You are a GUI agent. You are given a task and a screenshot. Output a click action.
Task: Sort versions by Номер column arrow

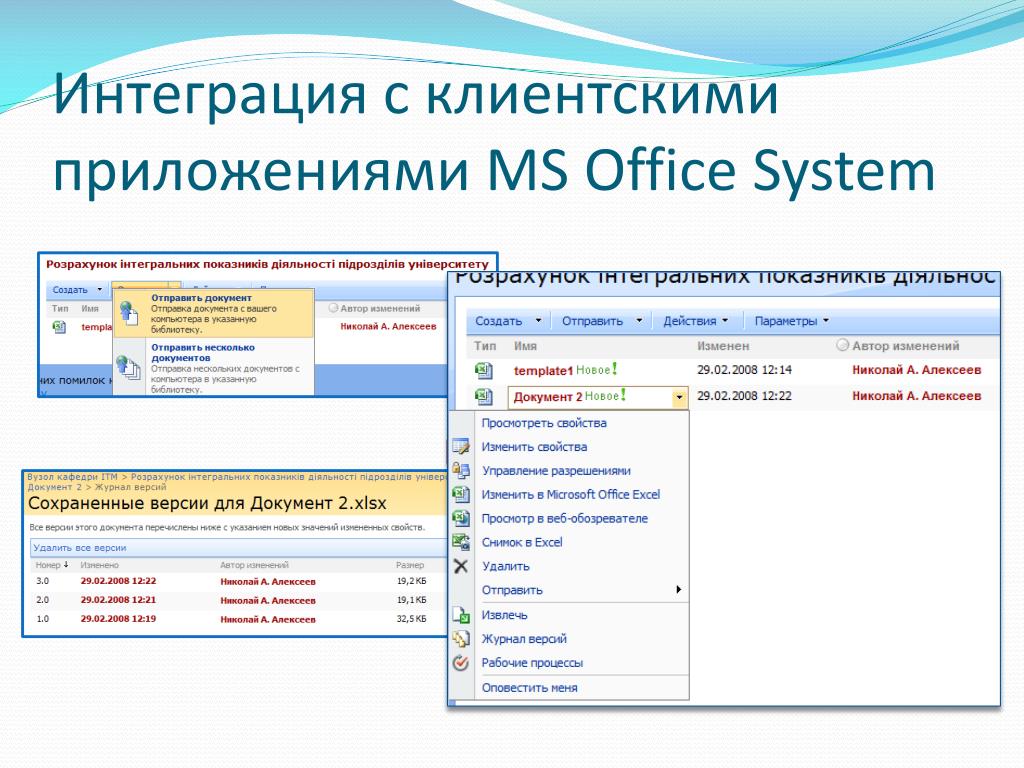click(x=66, y=565)
